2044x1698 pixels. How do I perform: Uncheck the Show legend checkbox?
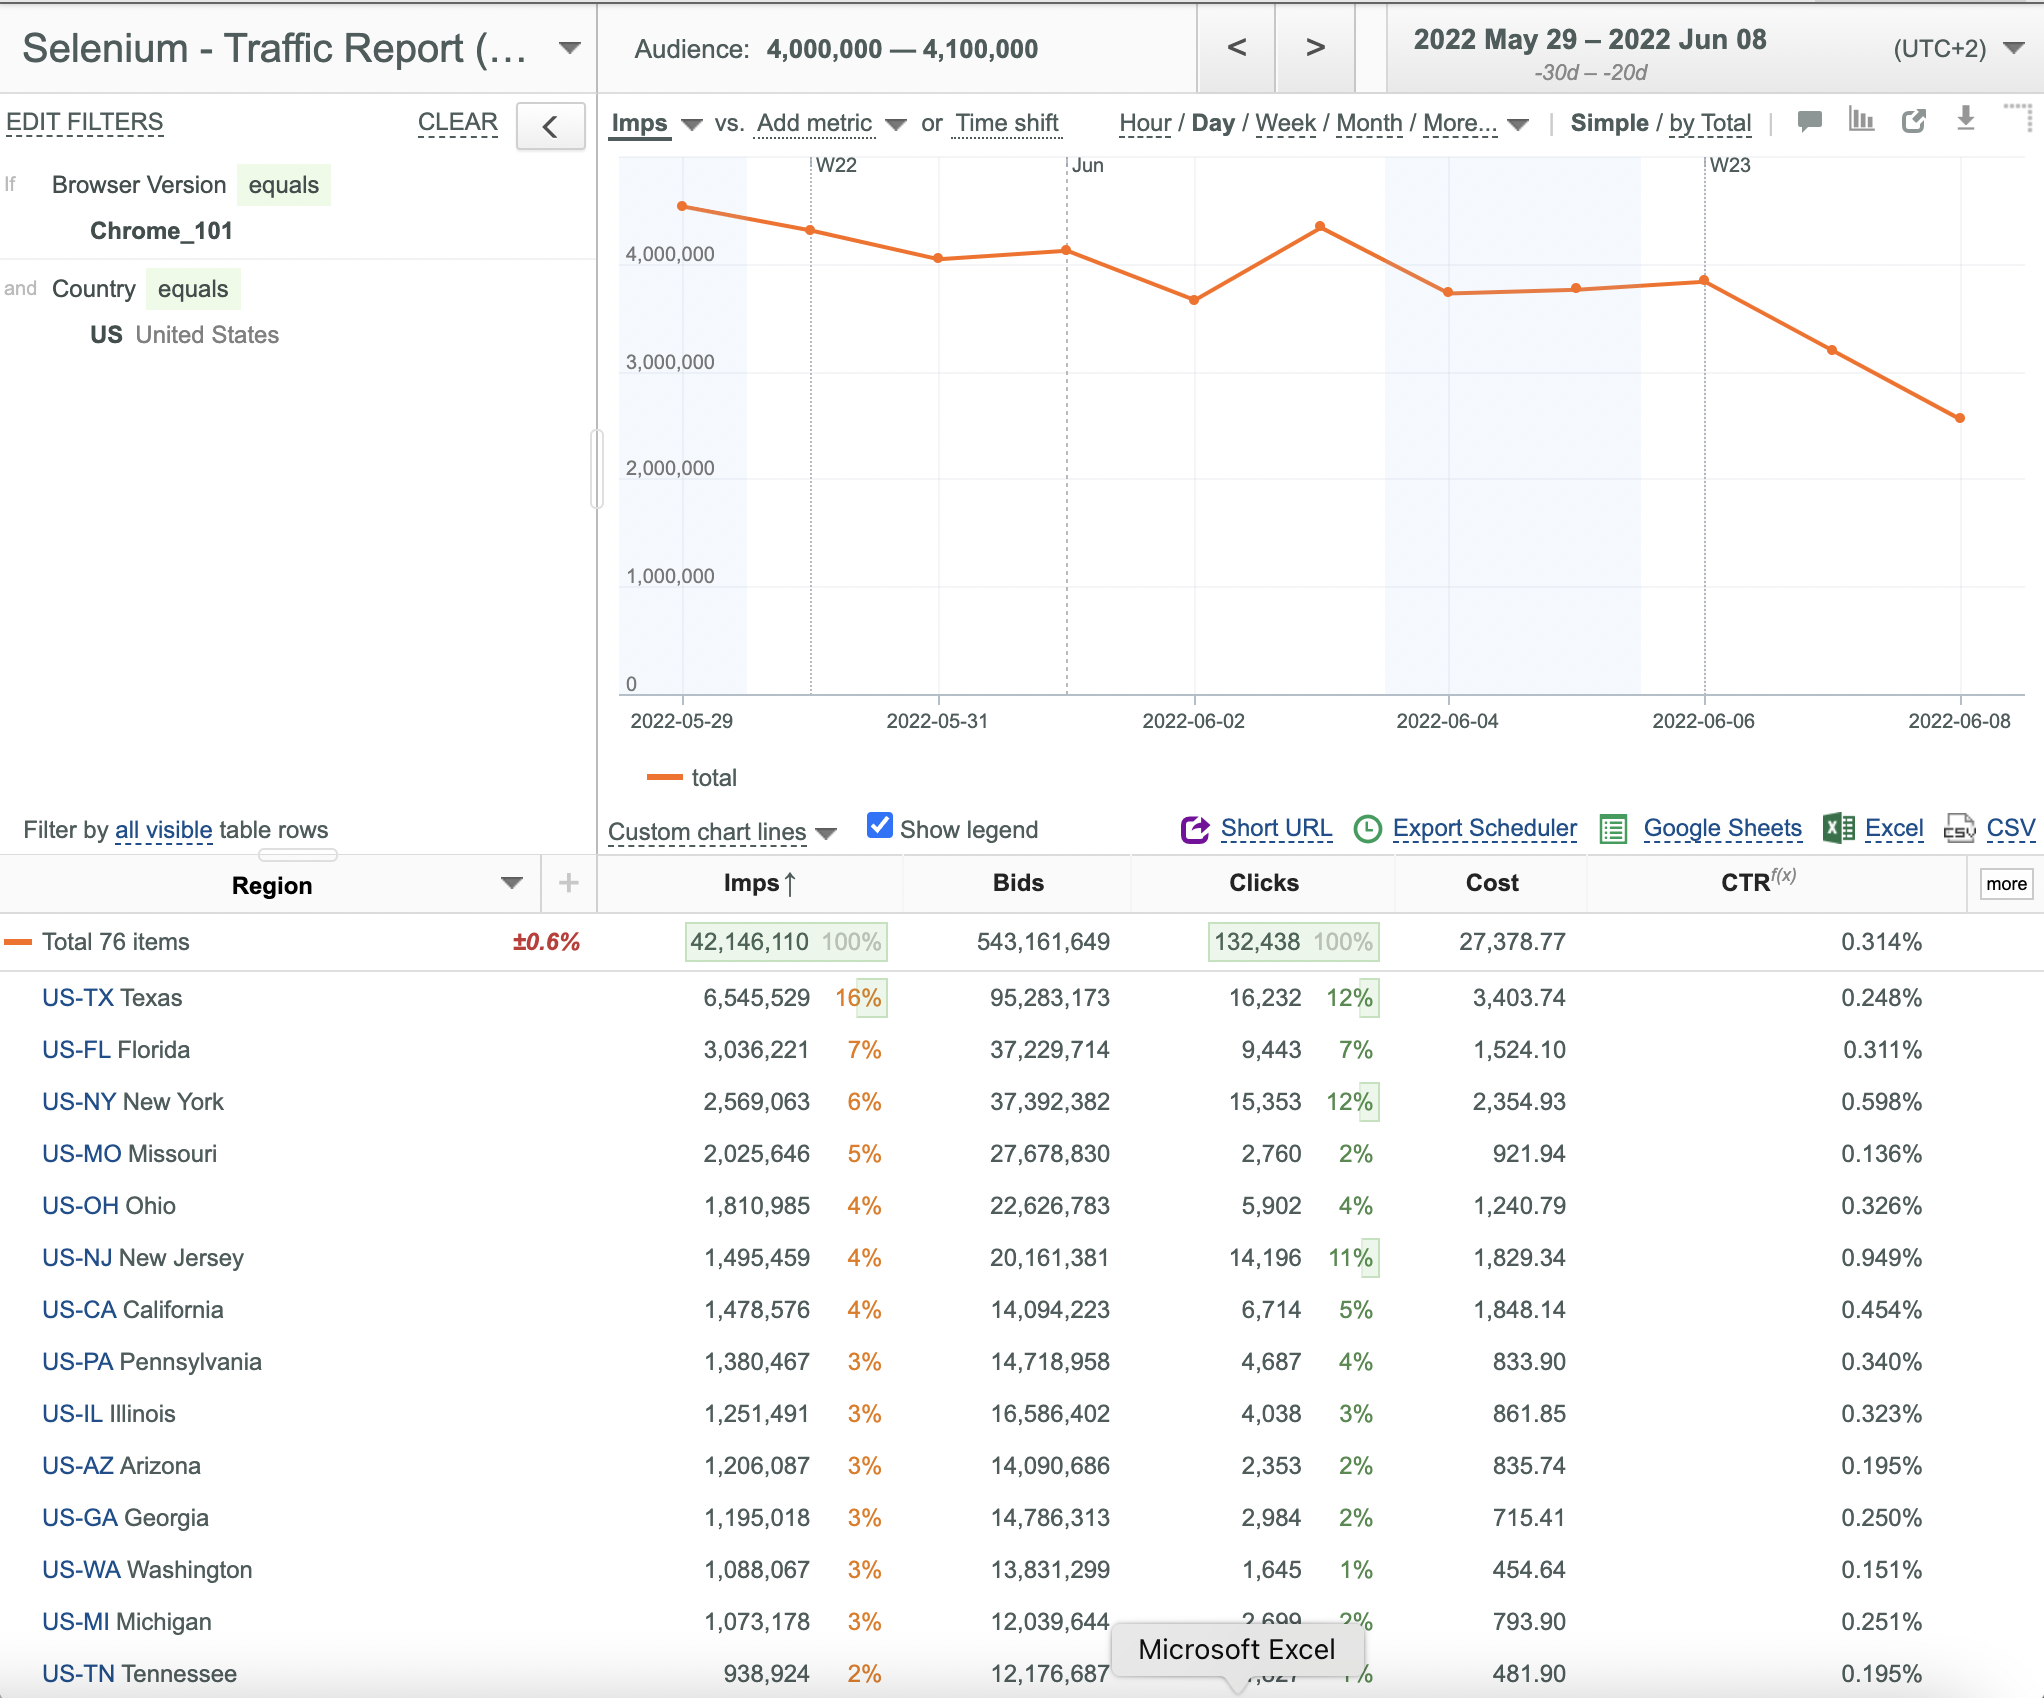click(880, 826)
